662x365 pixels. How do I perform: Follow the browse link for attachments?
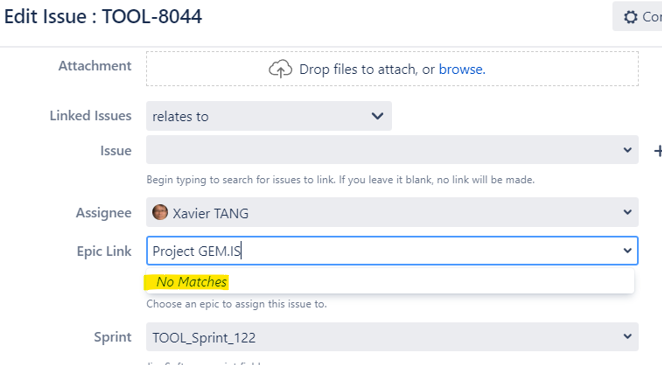pyautogui.click(x=462, y=69)
